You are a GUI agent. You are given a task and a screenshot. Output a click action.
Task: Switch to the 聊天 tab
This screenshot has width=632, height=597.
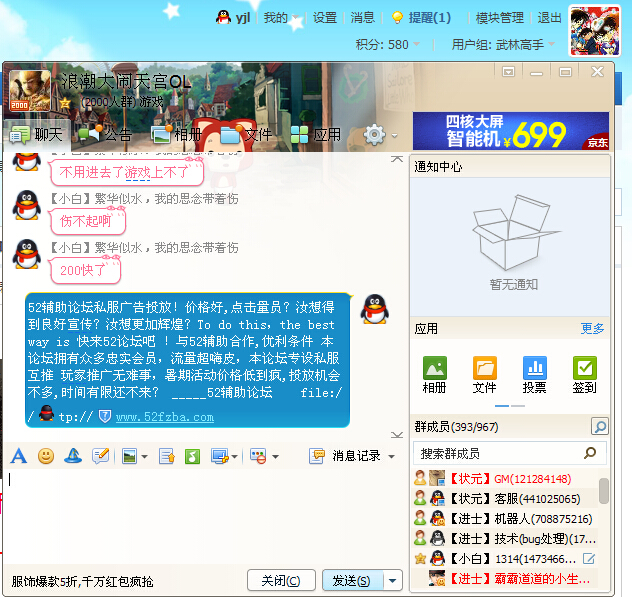click(x=37, y=135)
